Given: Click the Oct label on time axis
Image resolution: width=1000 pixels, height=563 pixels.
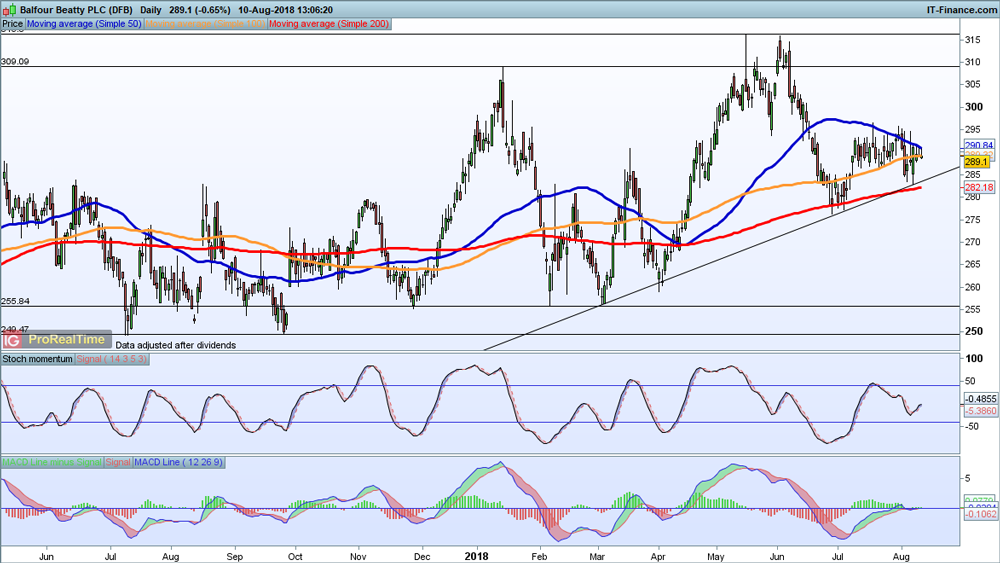Looking at the screenshot, I should point(295,557).
